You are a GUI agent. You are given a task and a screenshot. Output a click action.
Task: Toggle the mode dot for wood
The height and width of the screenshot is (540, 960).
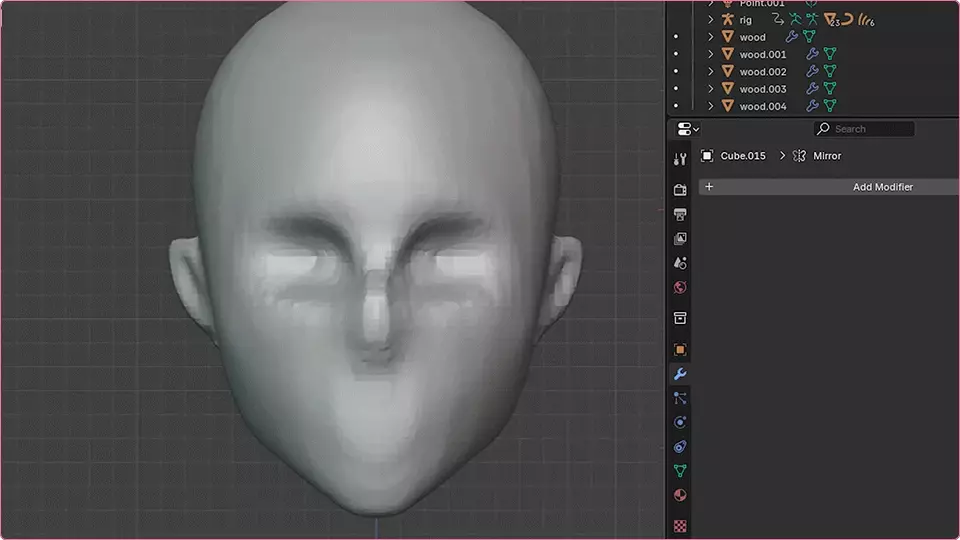coord(676,37)
